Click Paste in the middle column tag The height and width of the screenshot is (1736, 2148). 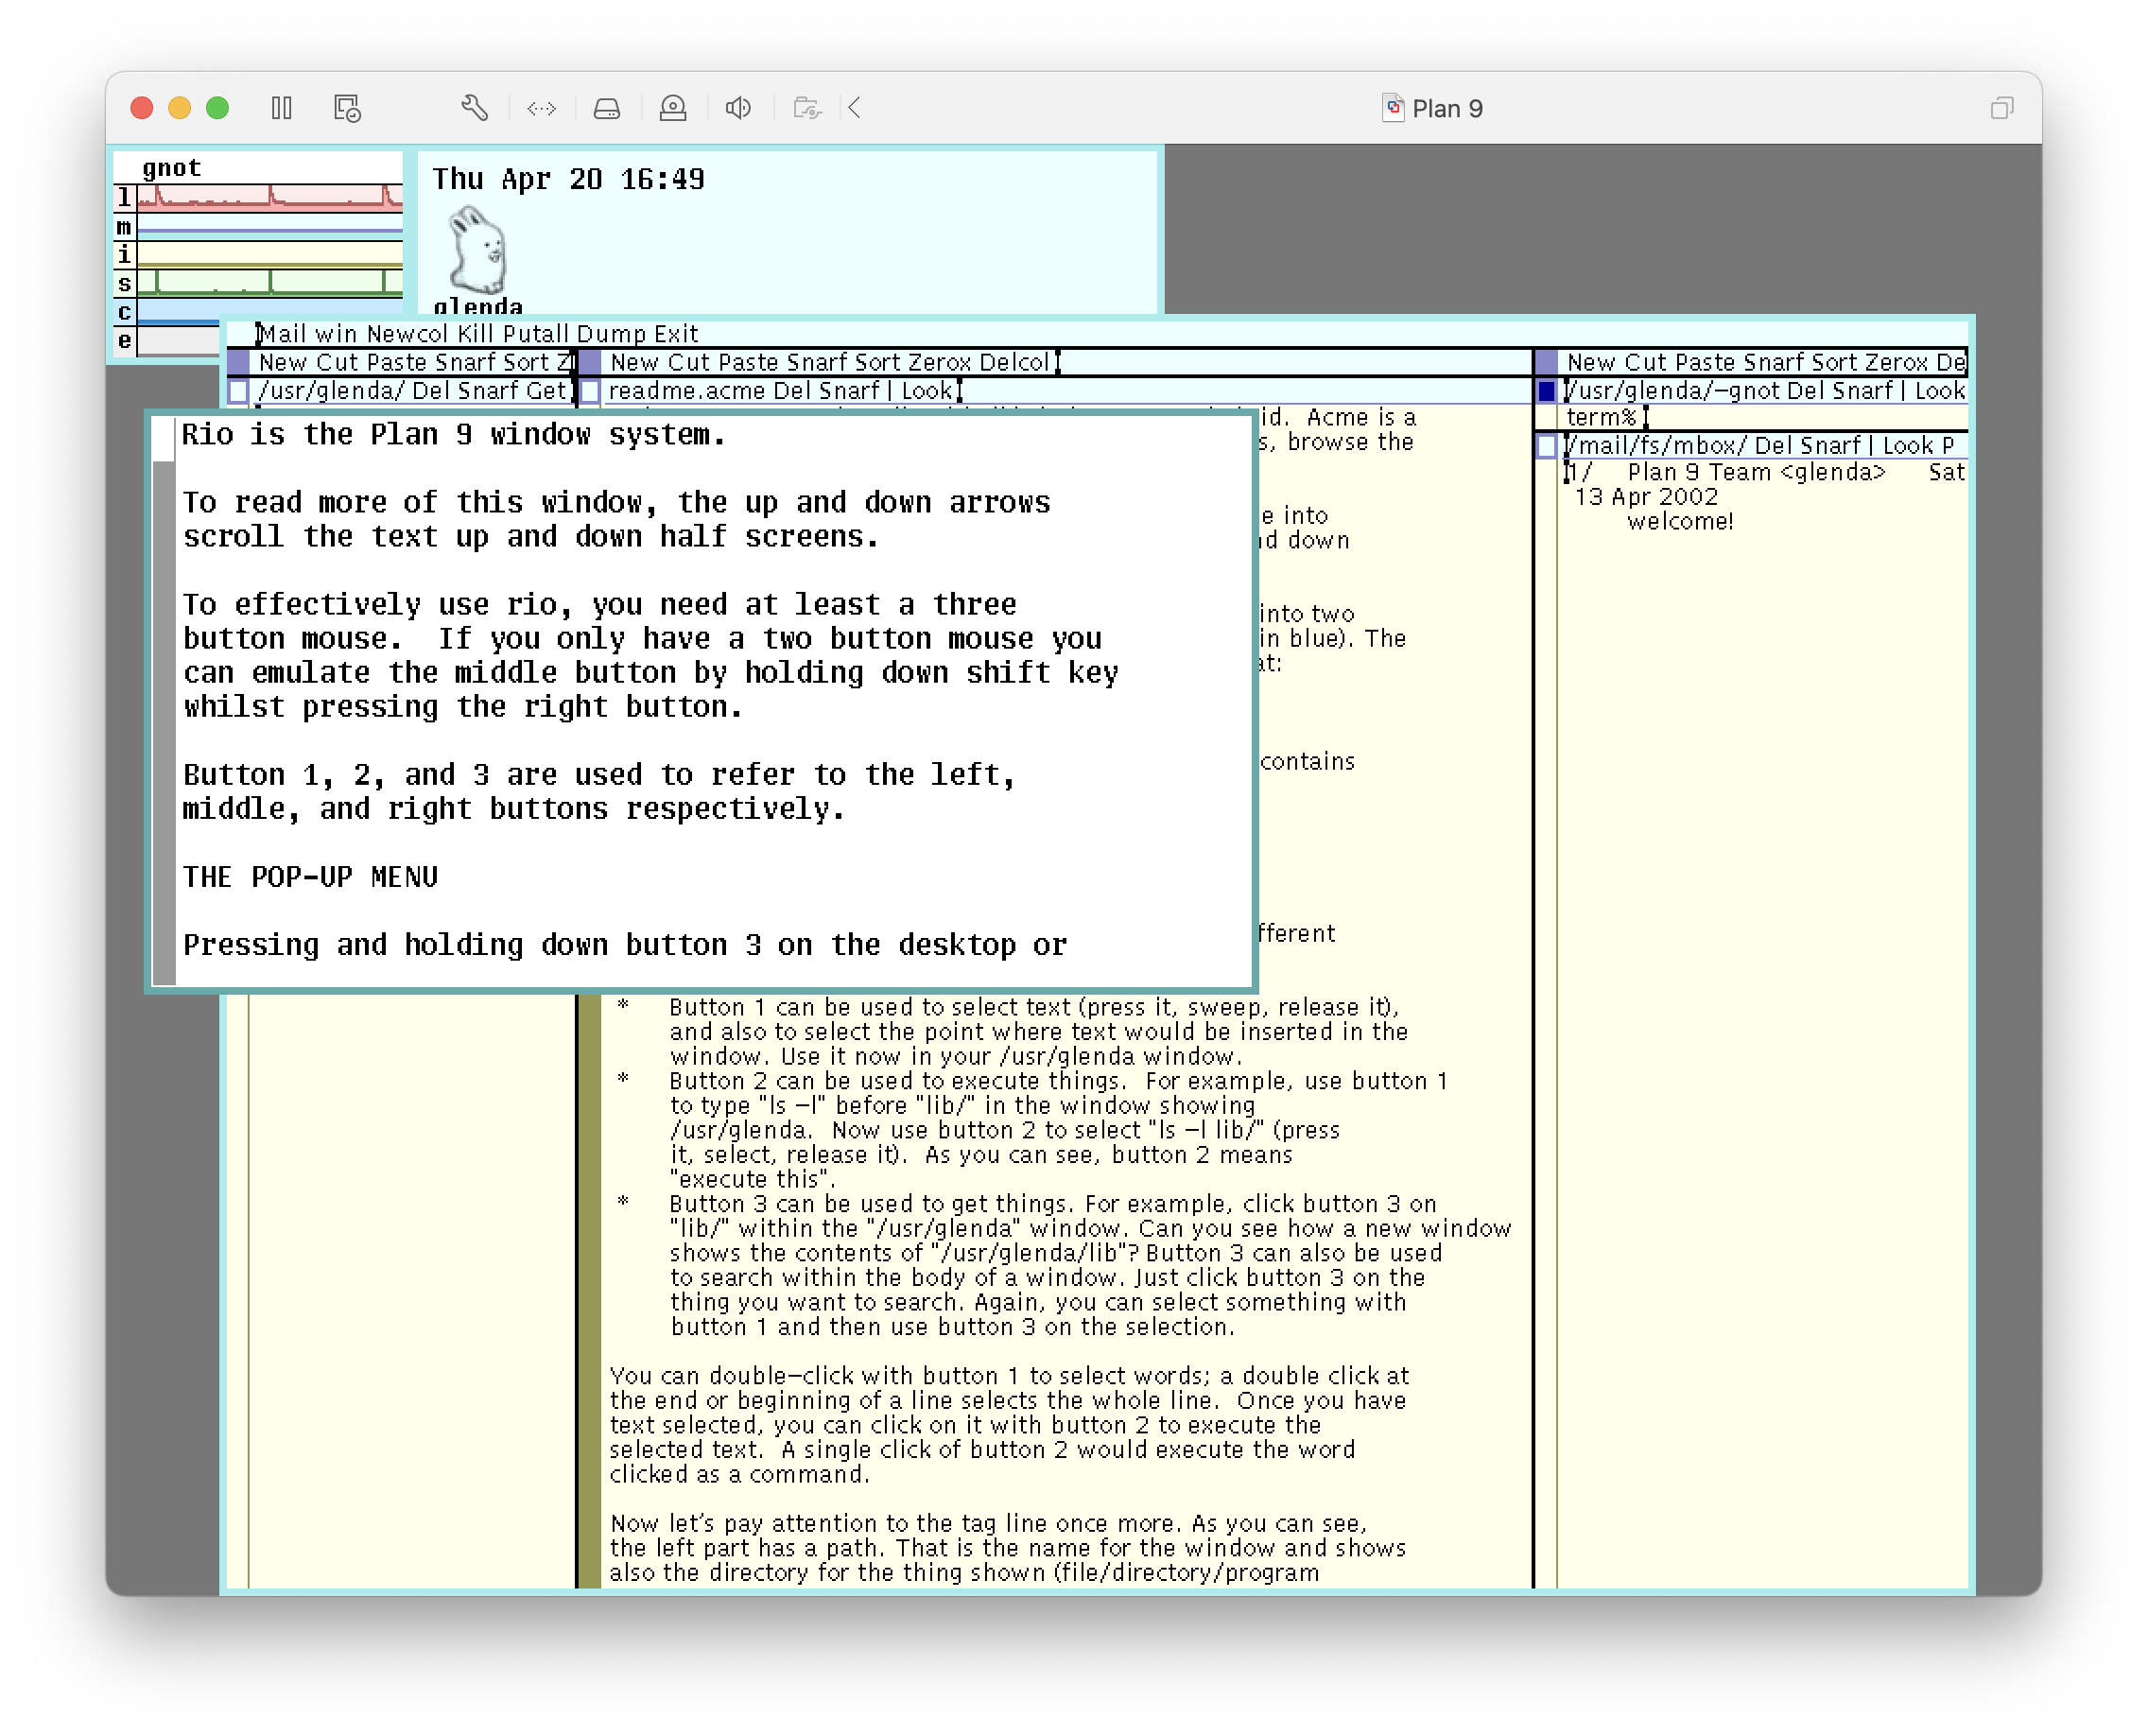[749, 362]
